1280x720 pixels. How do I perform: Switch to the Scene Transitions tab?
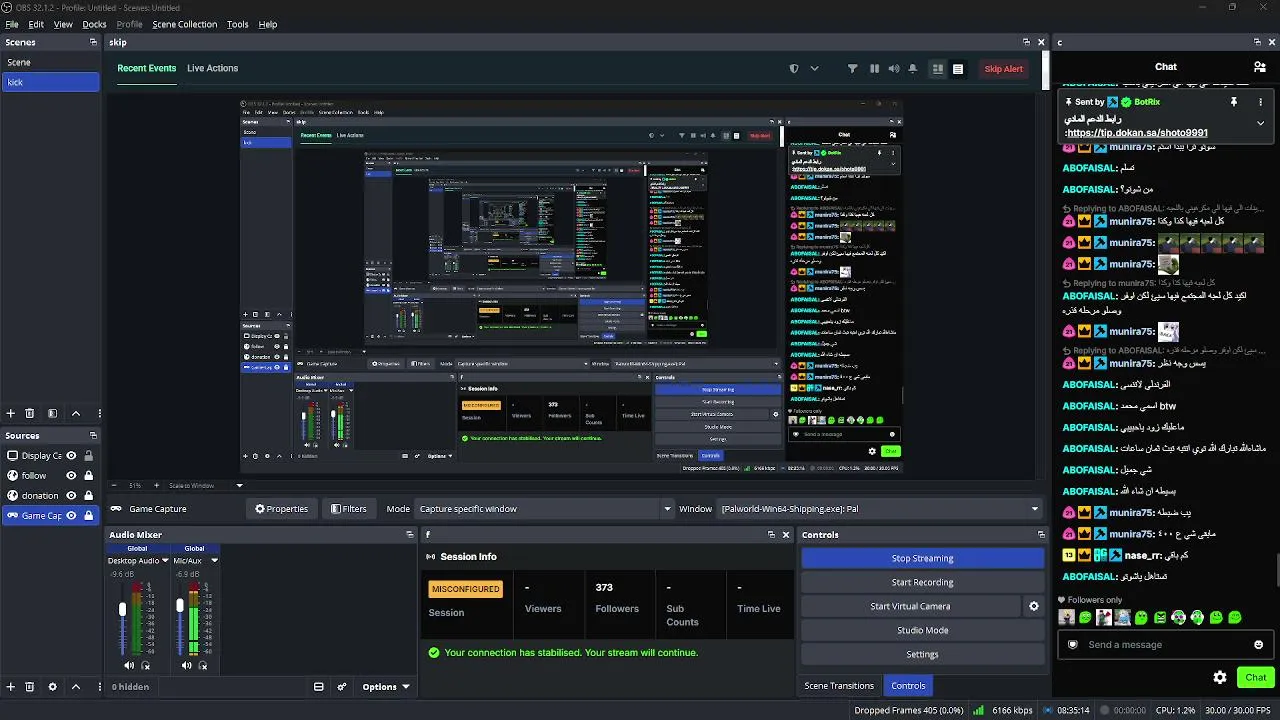(x=839, y=686)
